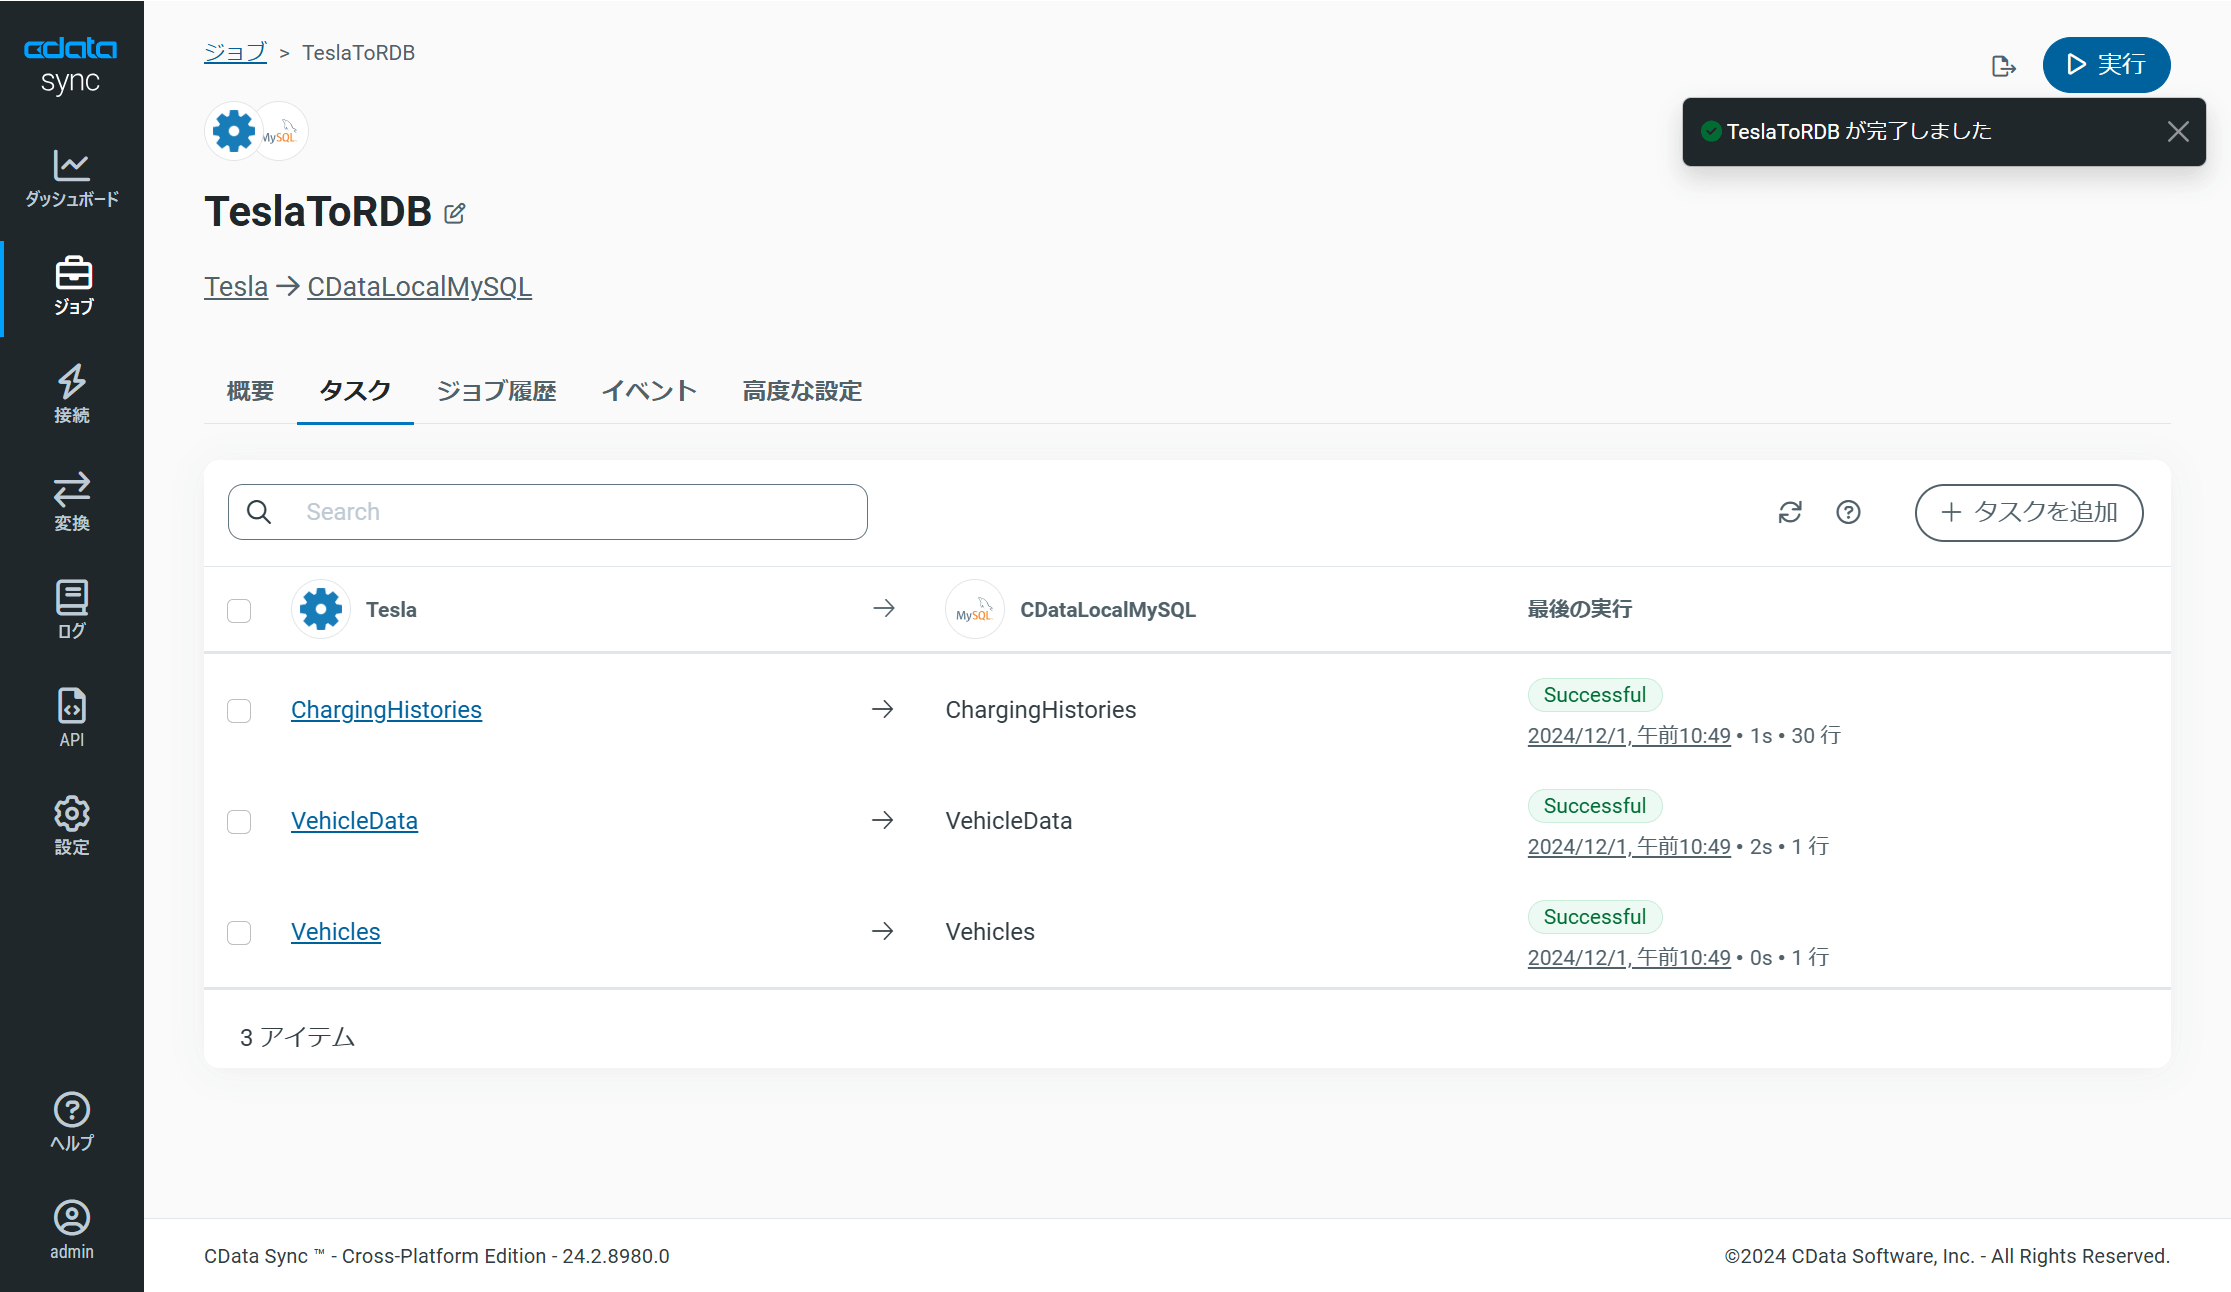Dismiss the TeslaToRDB completed notification
This screenshot has width=2231, height=1292.
pos(2178,132)
